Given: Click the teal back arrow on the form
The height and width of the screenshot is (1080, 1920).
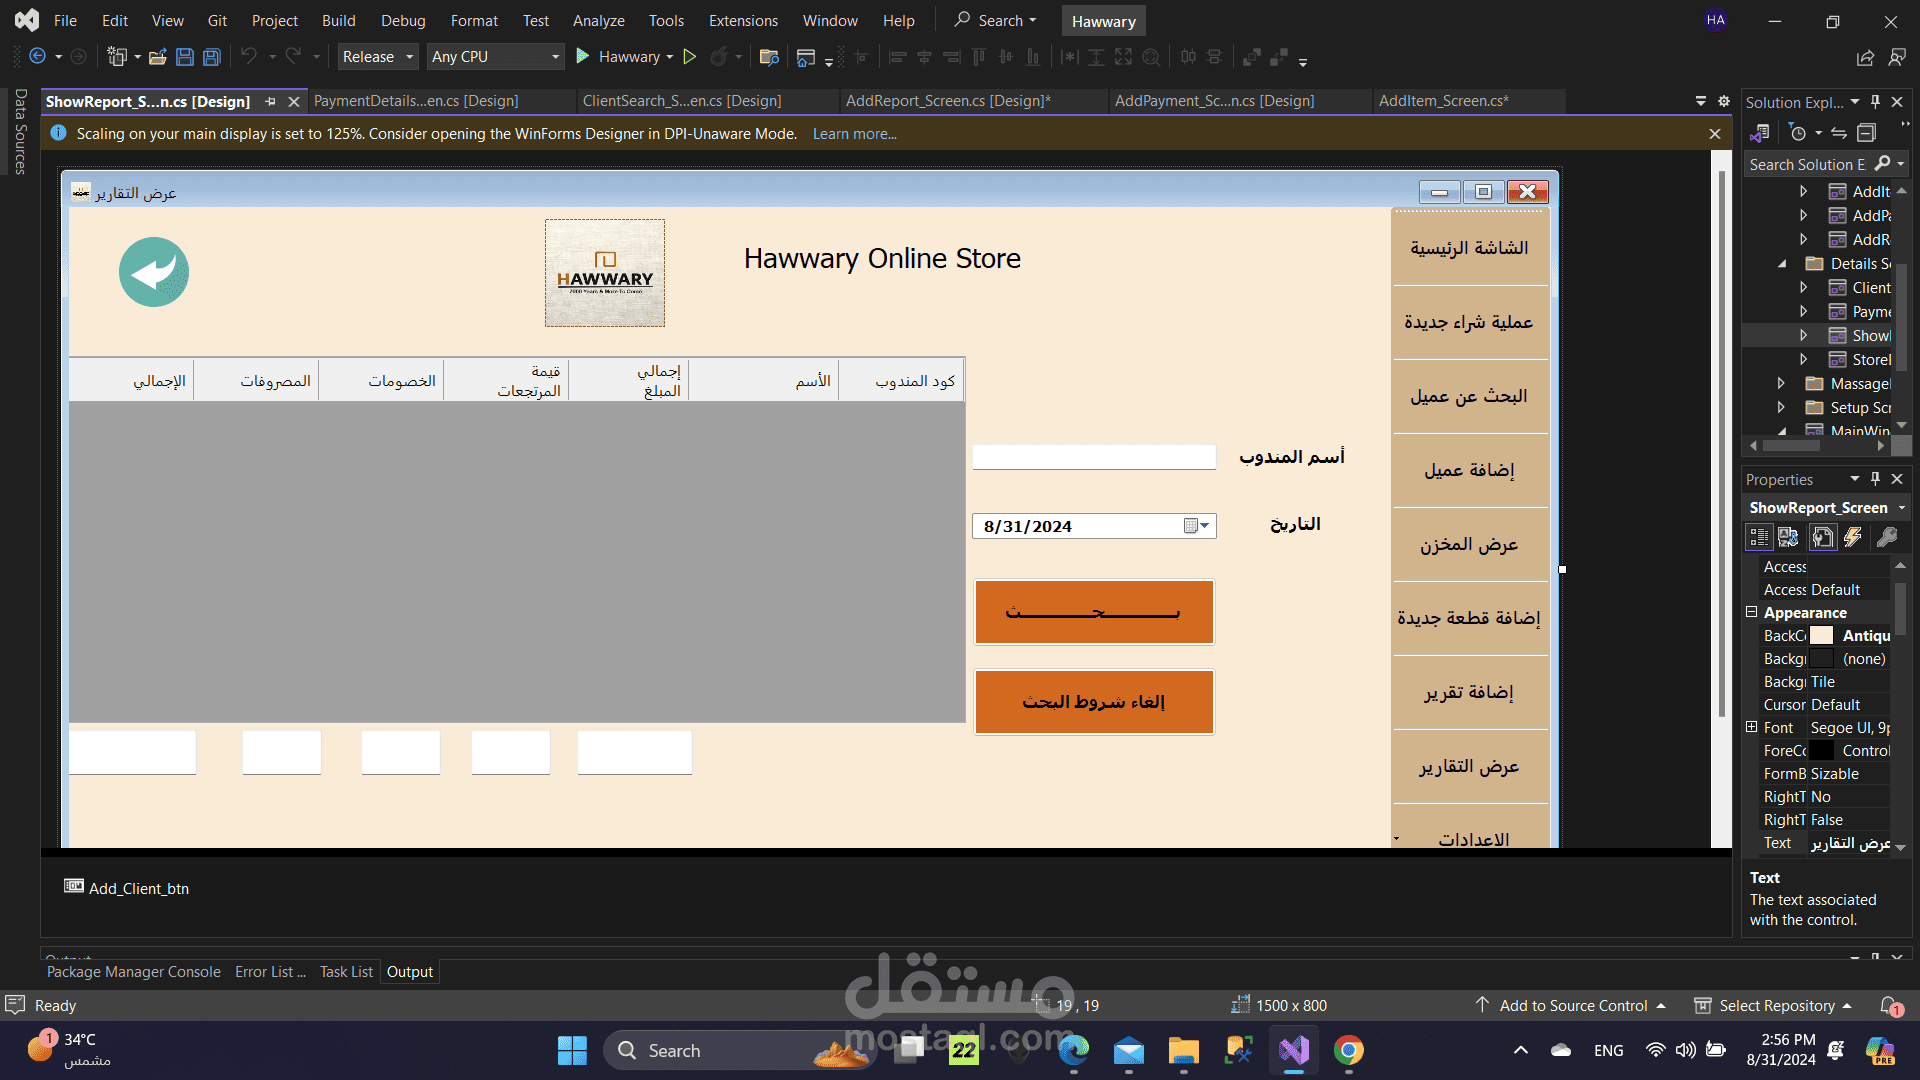Looking at the screenshot, I should (154, 272).
